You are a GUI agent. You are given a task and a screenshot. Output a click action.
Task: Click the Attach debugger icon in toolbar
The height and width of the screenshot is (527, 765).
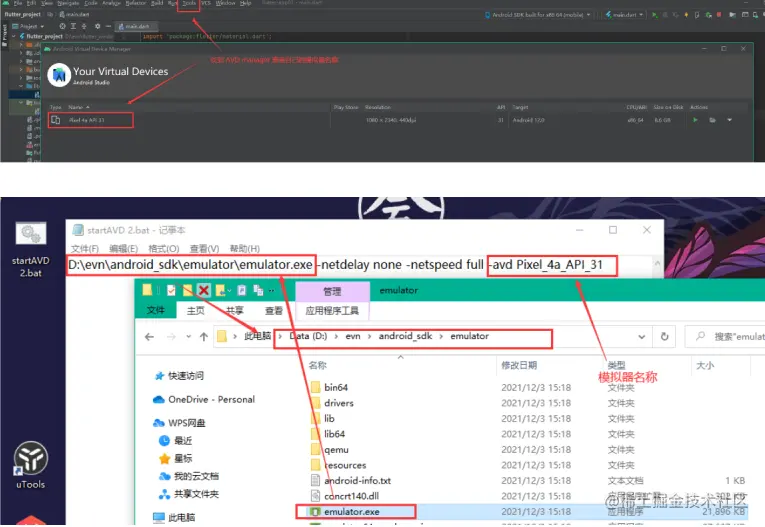click(708, 15)
